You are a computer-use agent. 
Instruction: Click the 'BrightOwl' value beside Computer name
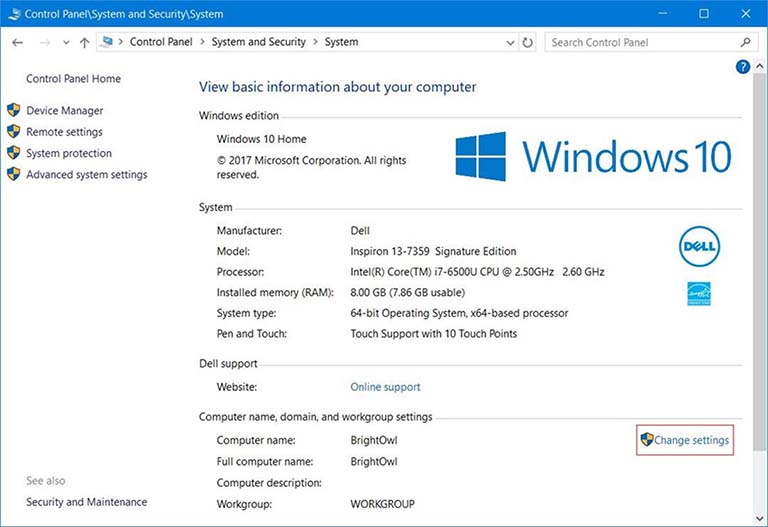coord(374,440)
